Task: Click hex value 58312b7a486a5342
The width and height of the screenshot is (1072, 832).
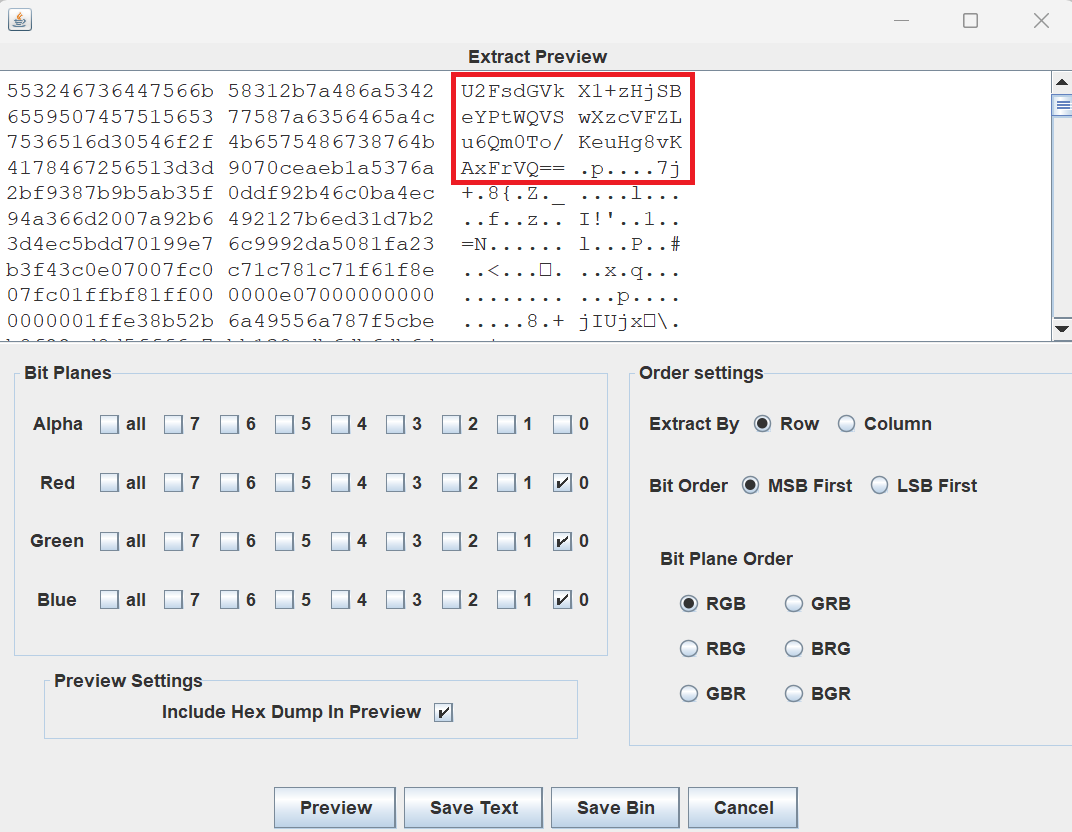Action: (x=331, y=91)
